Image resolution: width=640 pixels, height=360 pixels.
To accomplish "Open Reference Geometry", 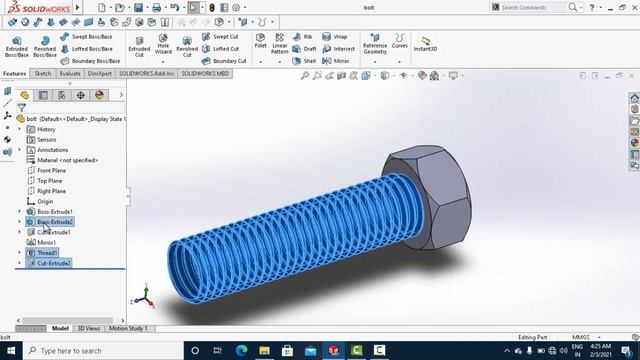I will pyautogui.click(x=375, y=44).
